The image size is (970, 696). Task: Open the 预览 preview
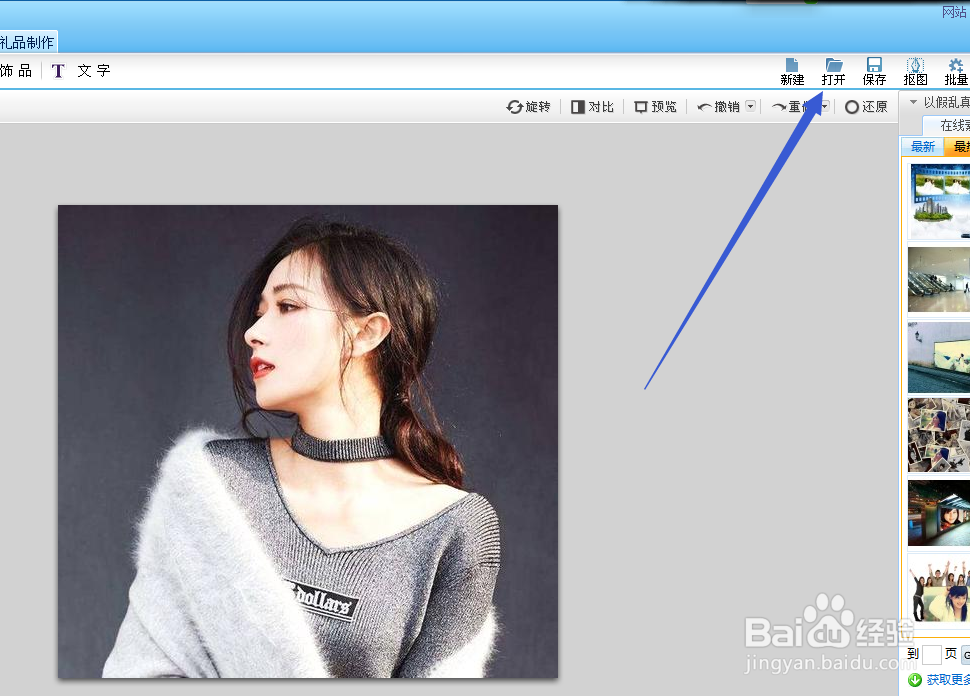tap(656, 107)
